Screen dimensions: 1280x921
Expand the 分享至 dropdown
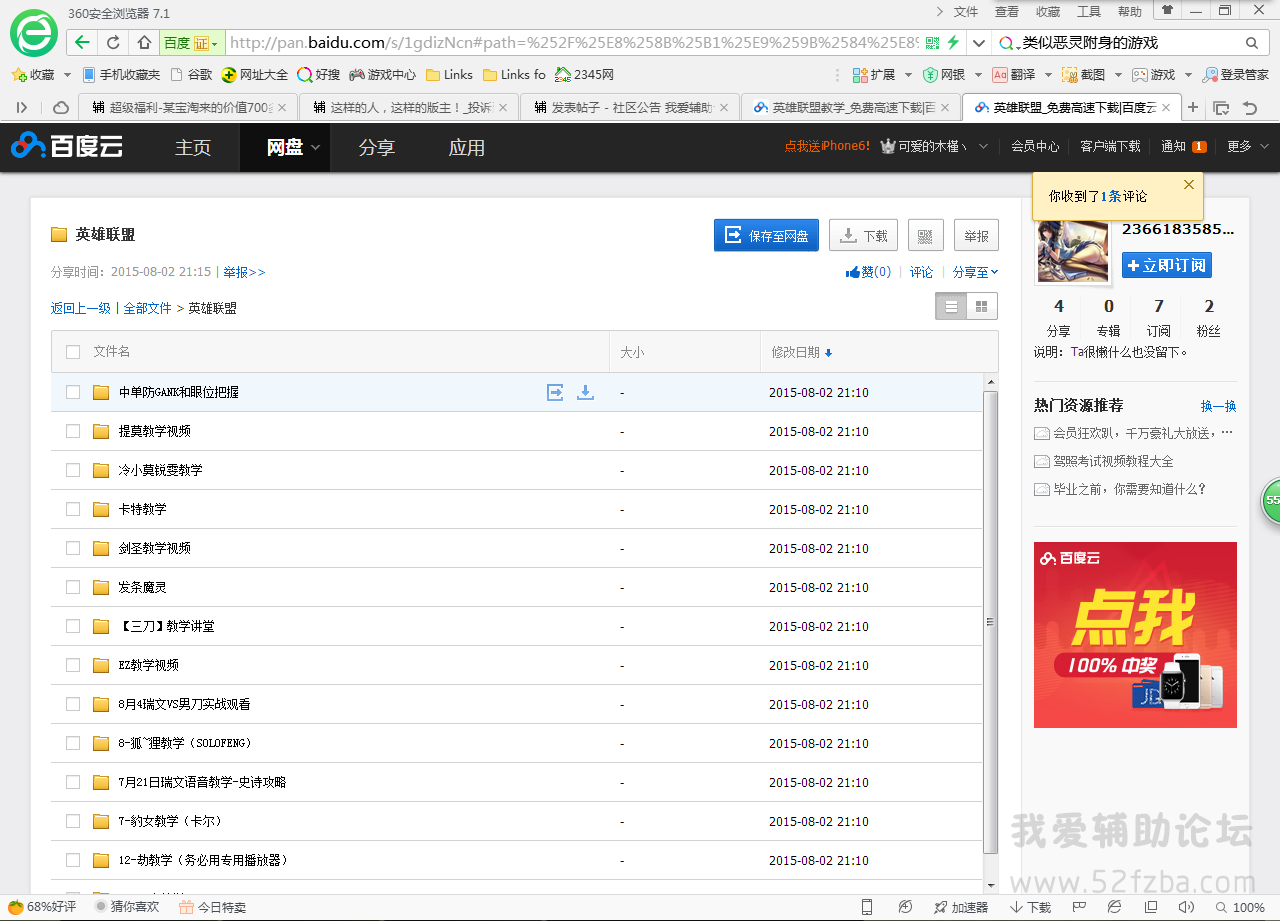click(975, 272)
